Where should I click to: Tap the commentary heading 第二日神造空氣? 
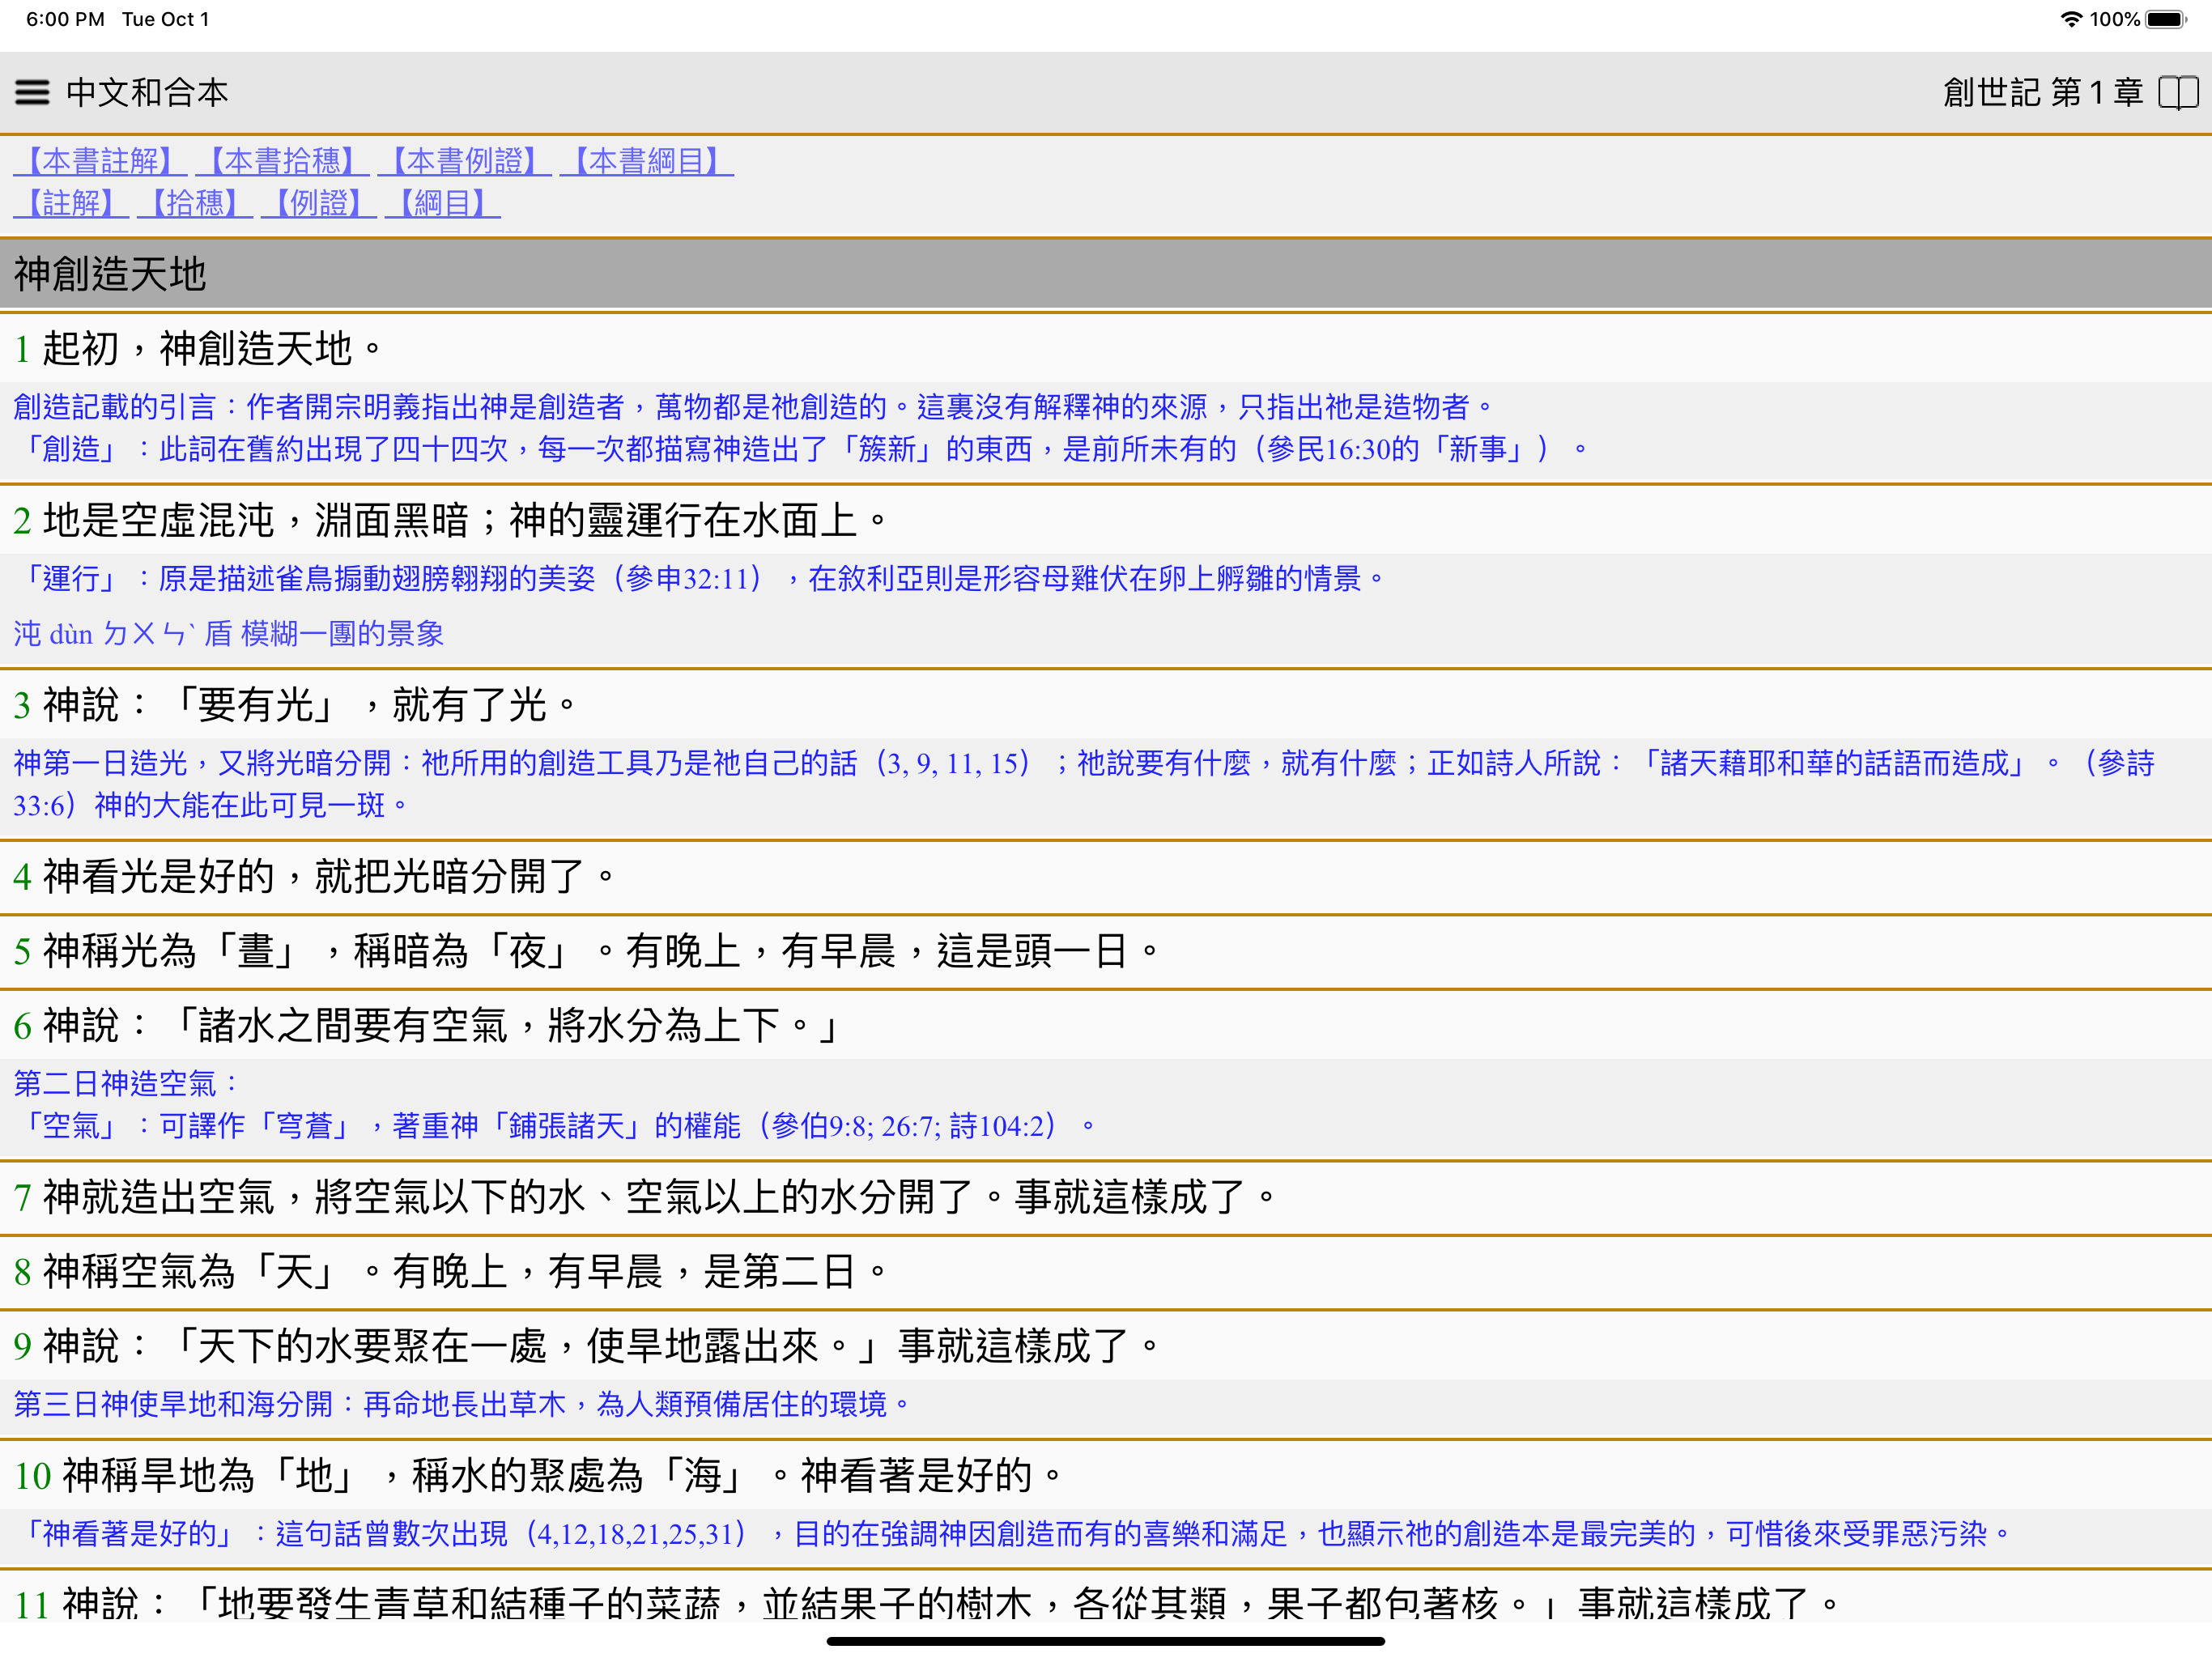tap(127, 1084)
